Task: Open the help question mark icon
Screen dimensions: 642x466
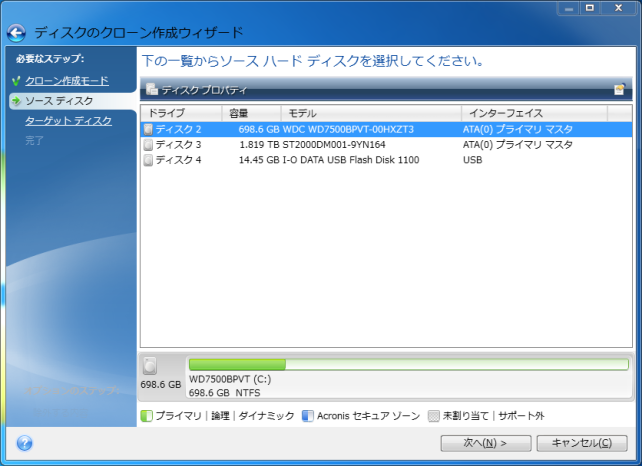Action: pyautogui.click(x=25, y=443)
